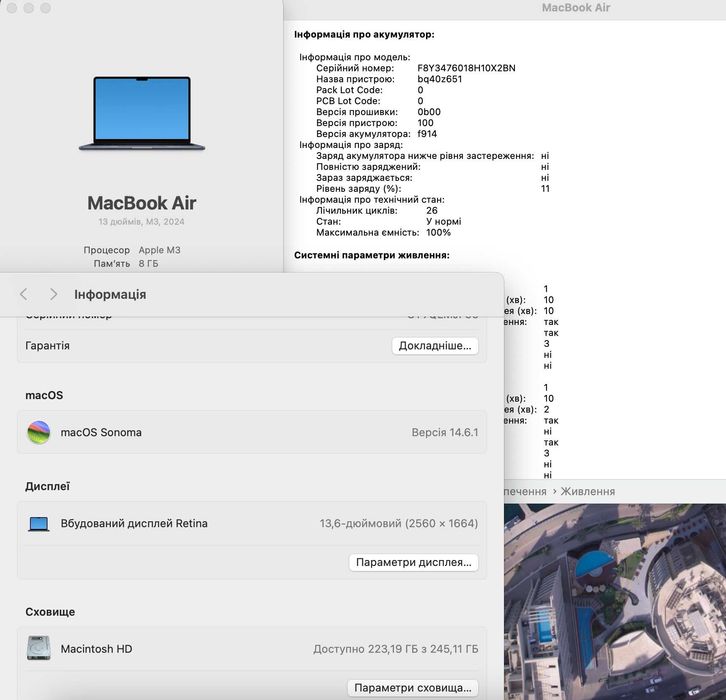Click the back arrow in the Інформація window
This screenshot has height=700, width=726.
[x=24, y=294]
